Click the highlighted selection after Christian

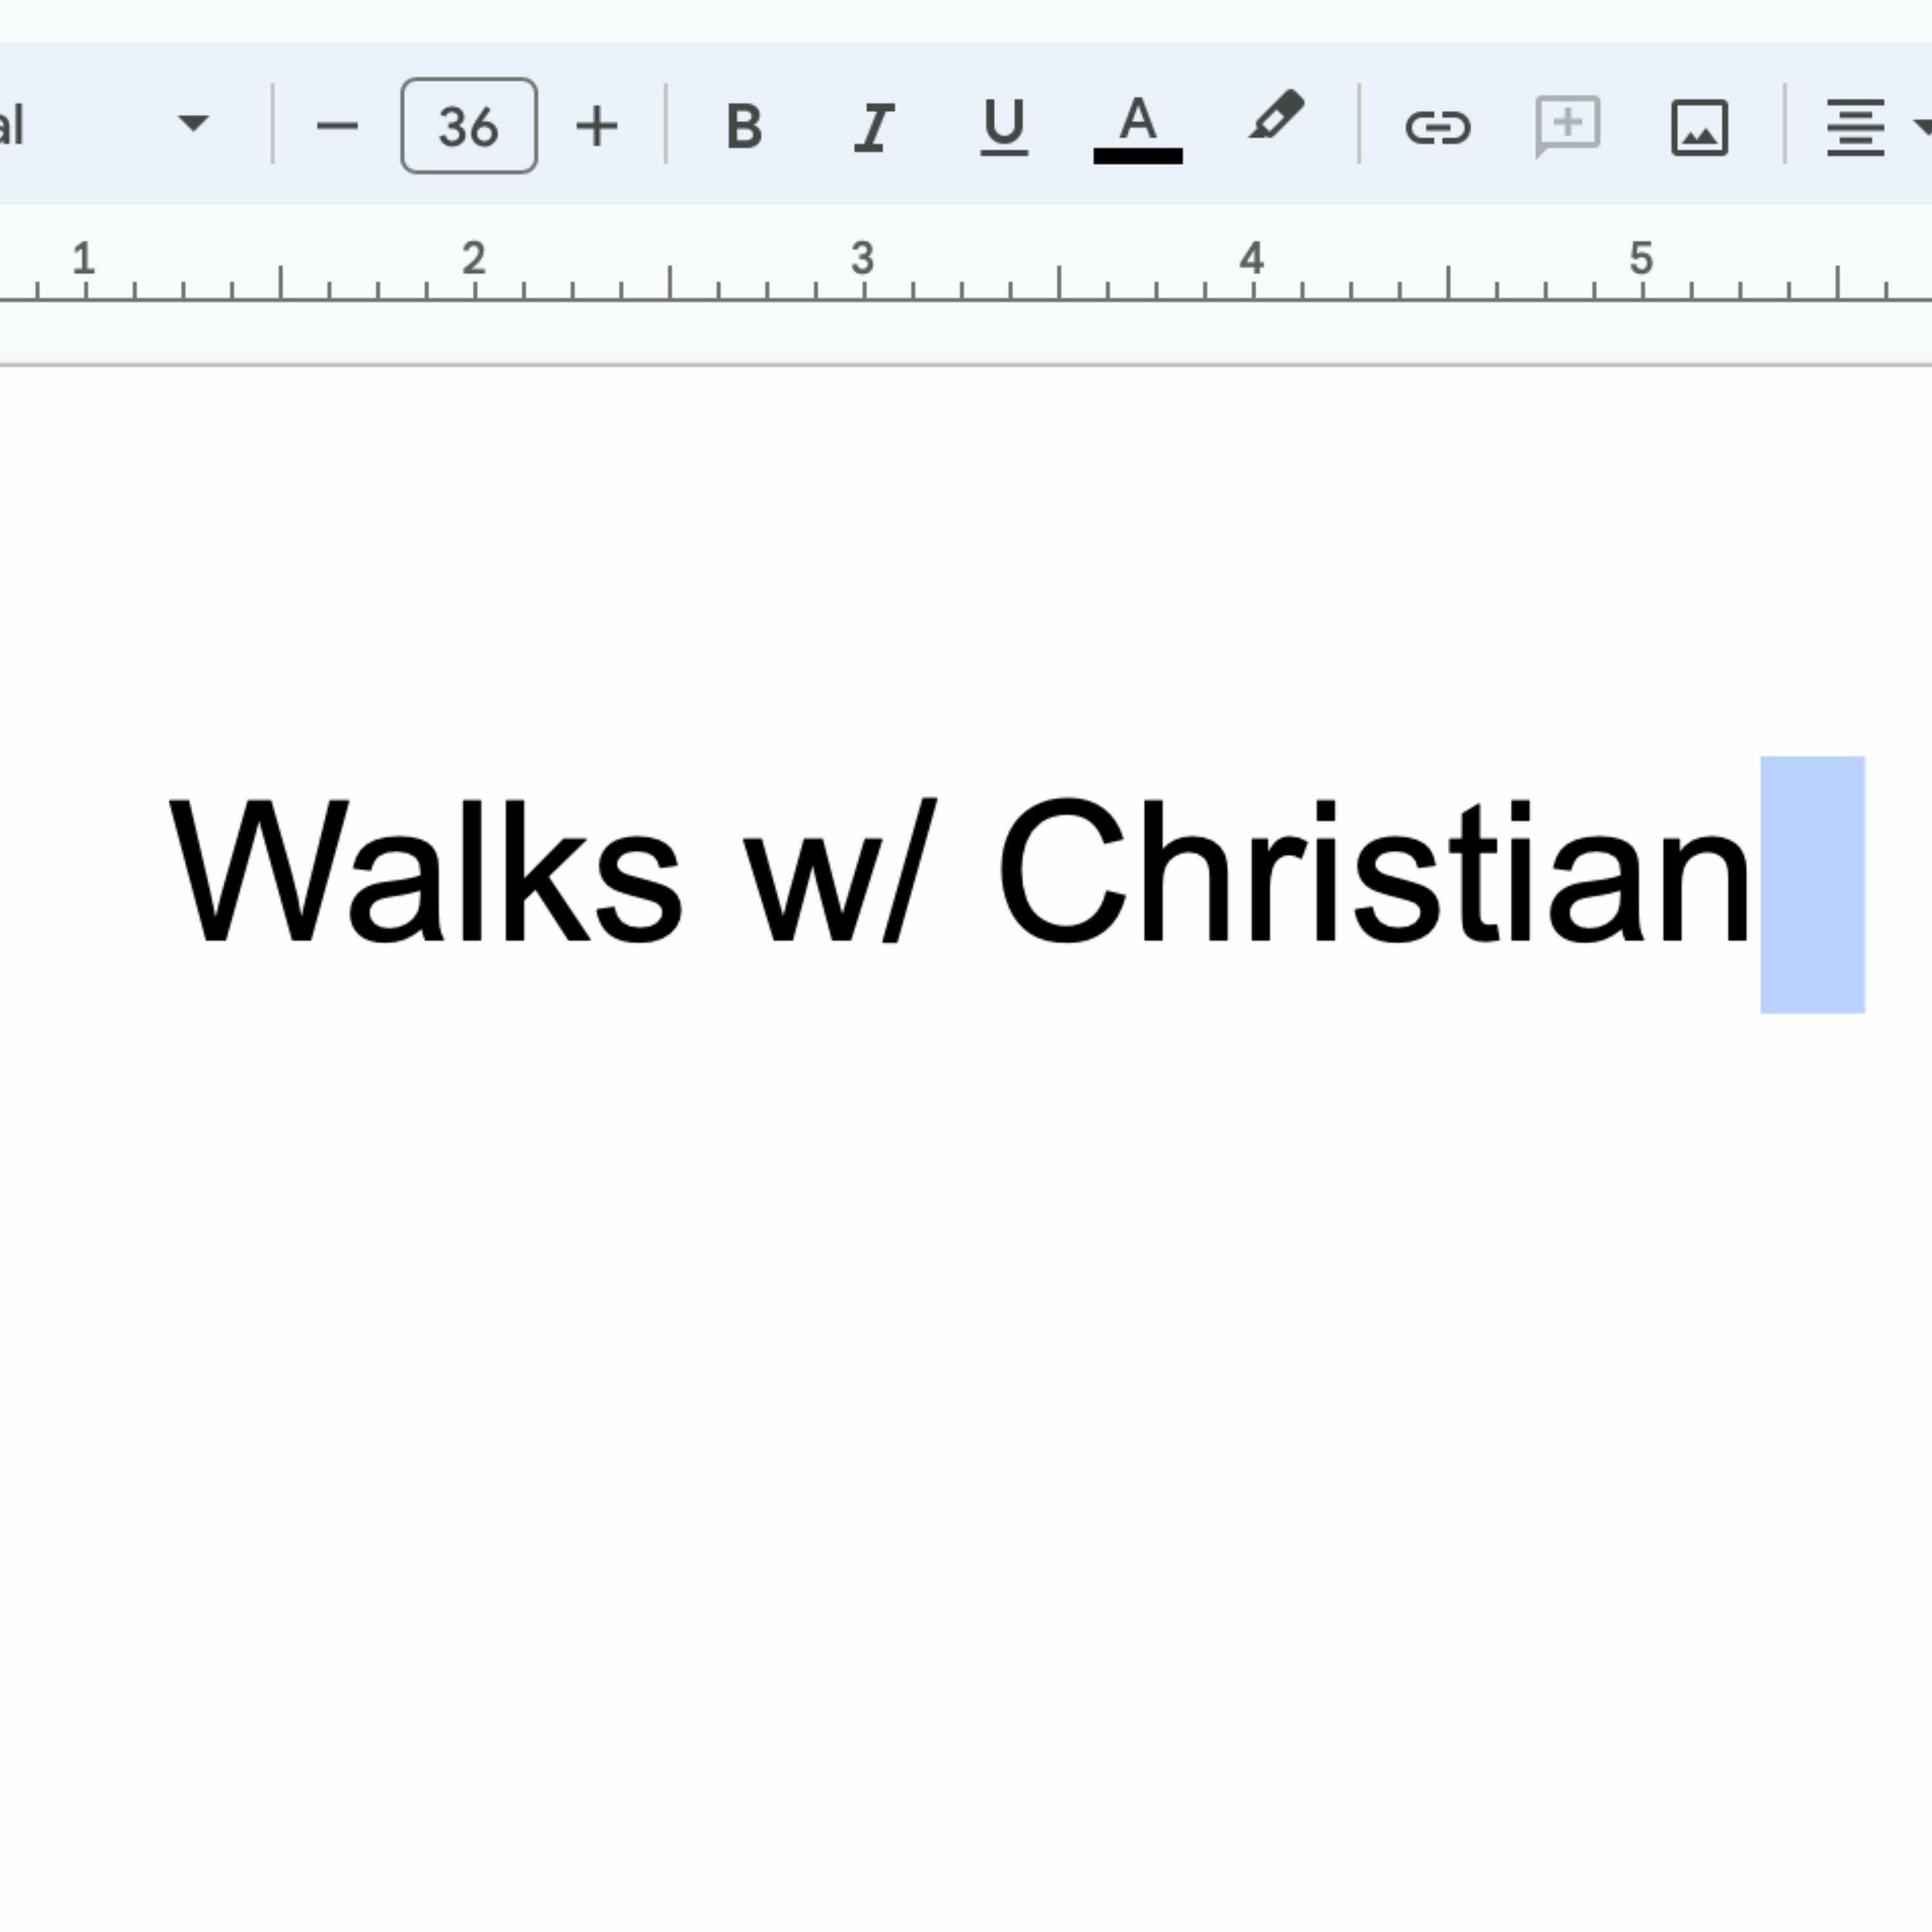coord(1811,884)
